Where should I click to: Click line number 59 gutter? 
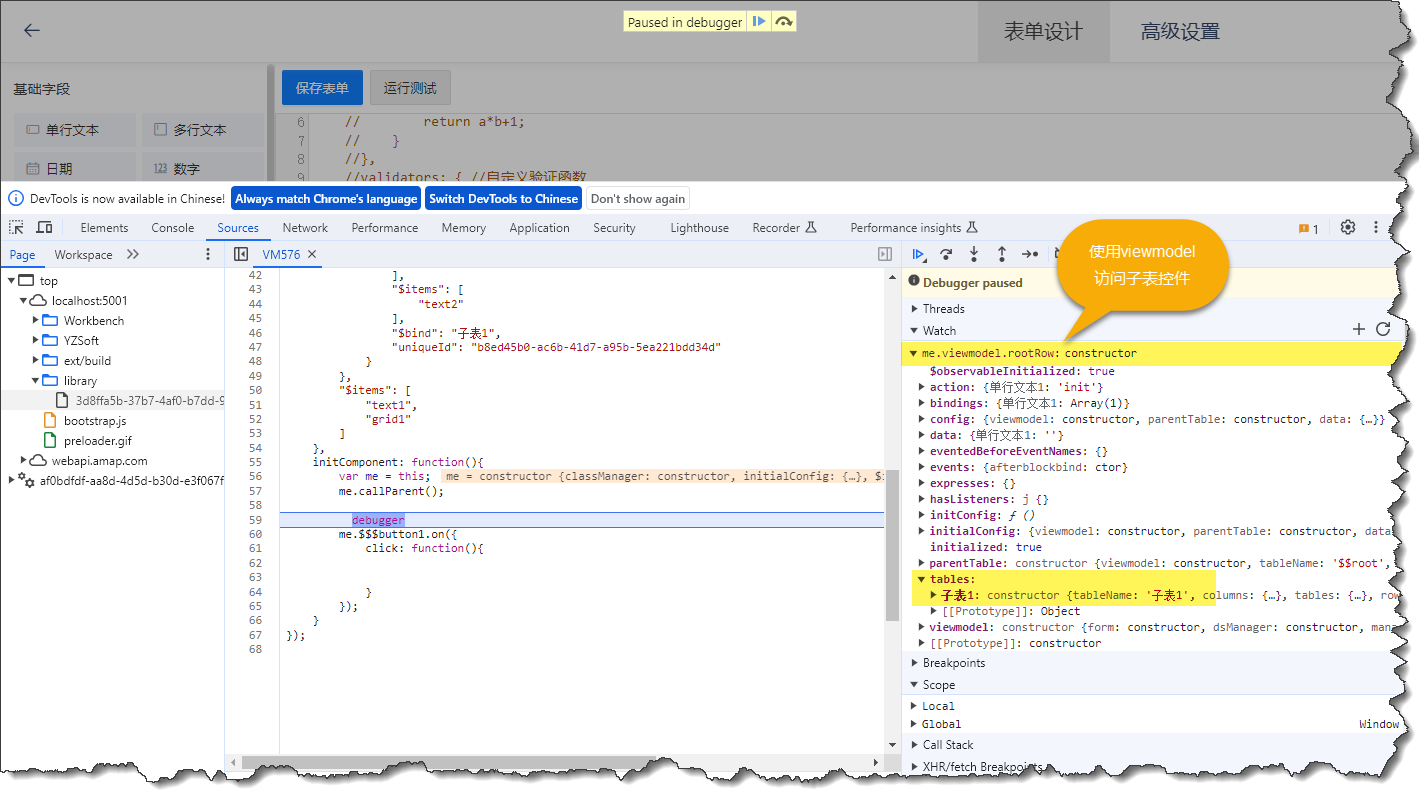tap(255, 520)
